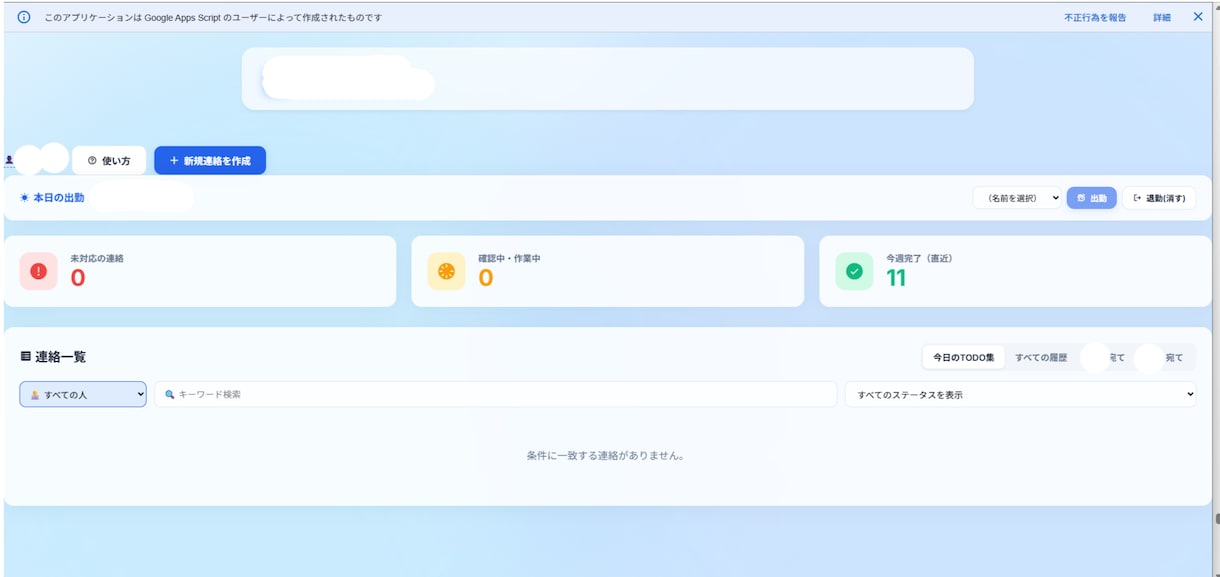The width and height of the screenshot is (1220, 577).
Task: Click the magnifier icon in keyword search
Action: click(x=170, y=394)
